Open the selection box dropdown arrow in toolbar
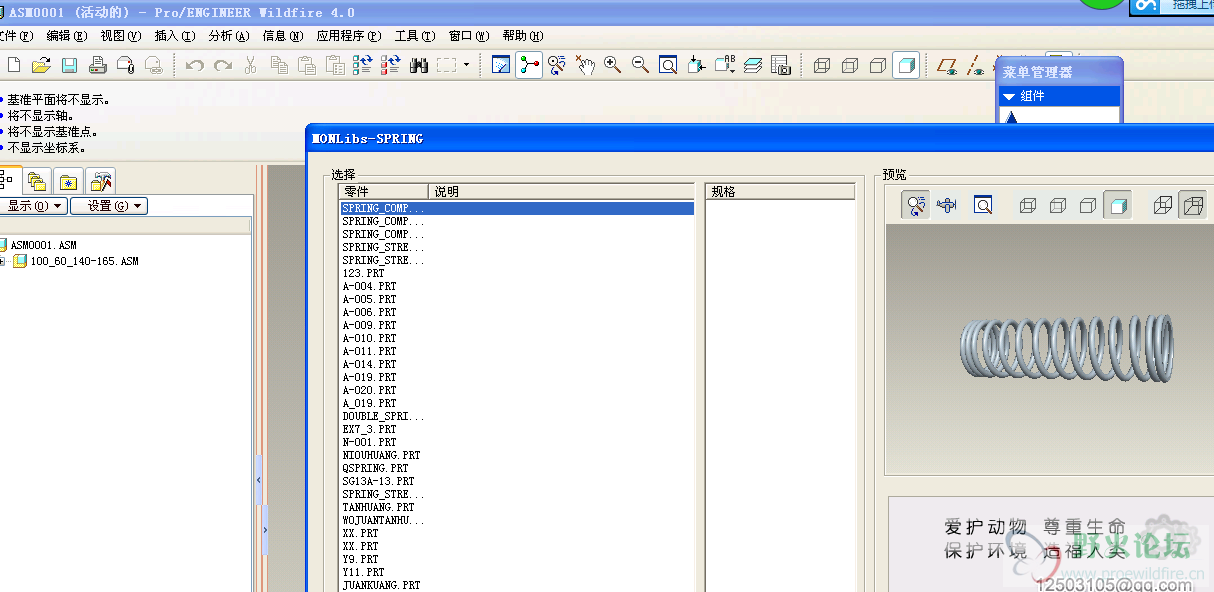This screenshot has width=1214, height=592. [466, 65]
